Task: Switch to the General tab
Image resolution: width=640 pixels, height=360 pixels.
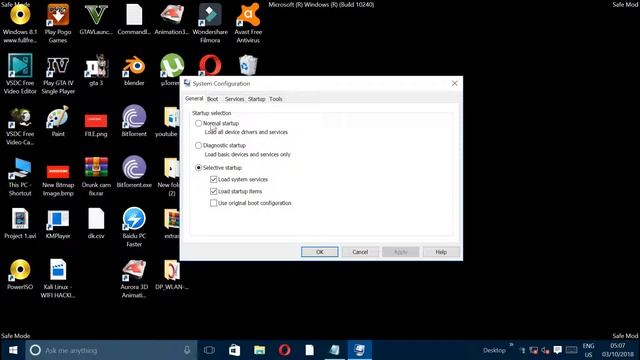Action: (x=194, y=99)
